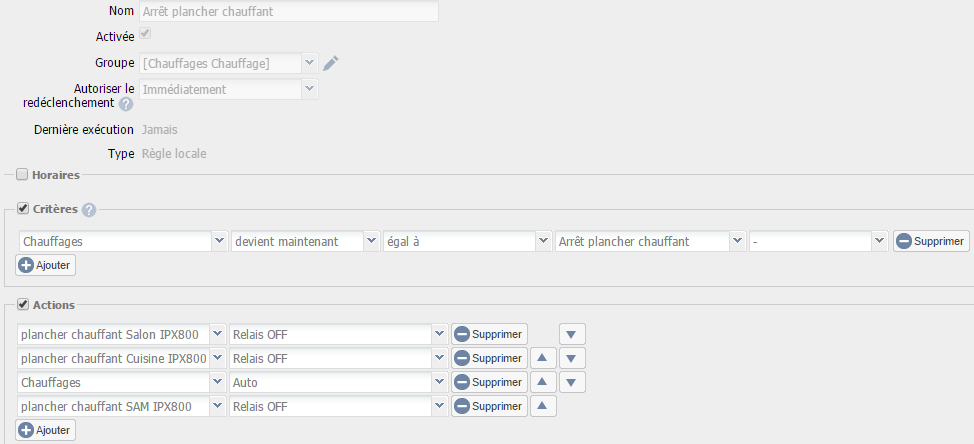Uncheck the Actions section checkbox
Viewport: 974px width, 444px height.
(x=24, y=304)
